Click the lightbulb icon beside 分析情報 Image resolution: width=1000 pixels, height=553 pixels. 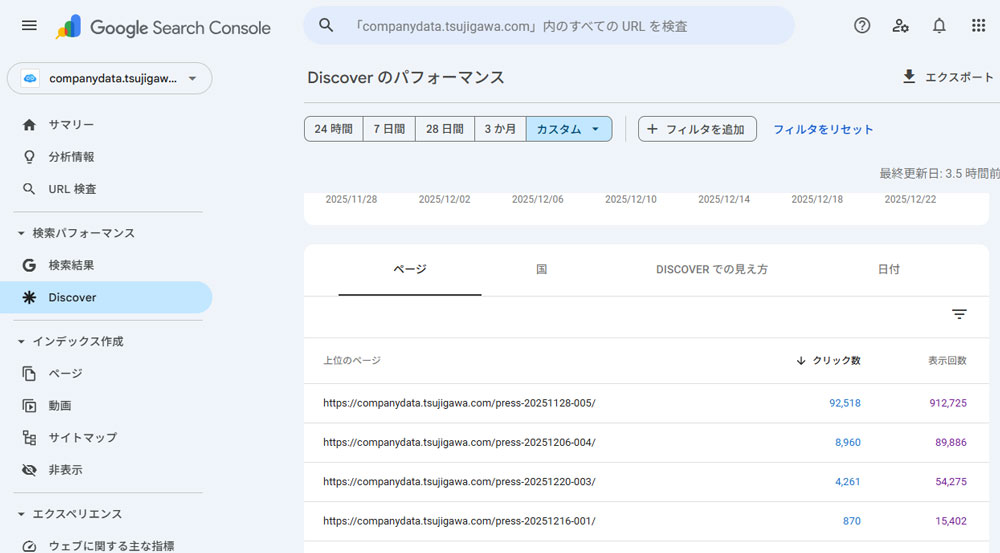(x=29, y=157)
